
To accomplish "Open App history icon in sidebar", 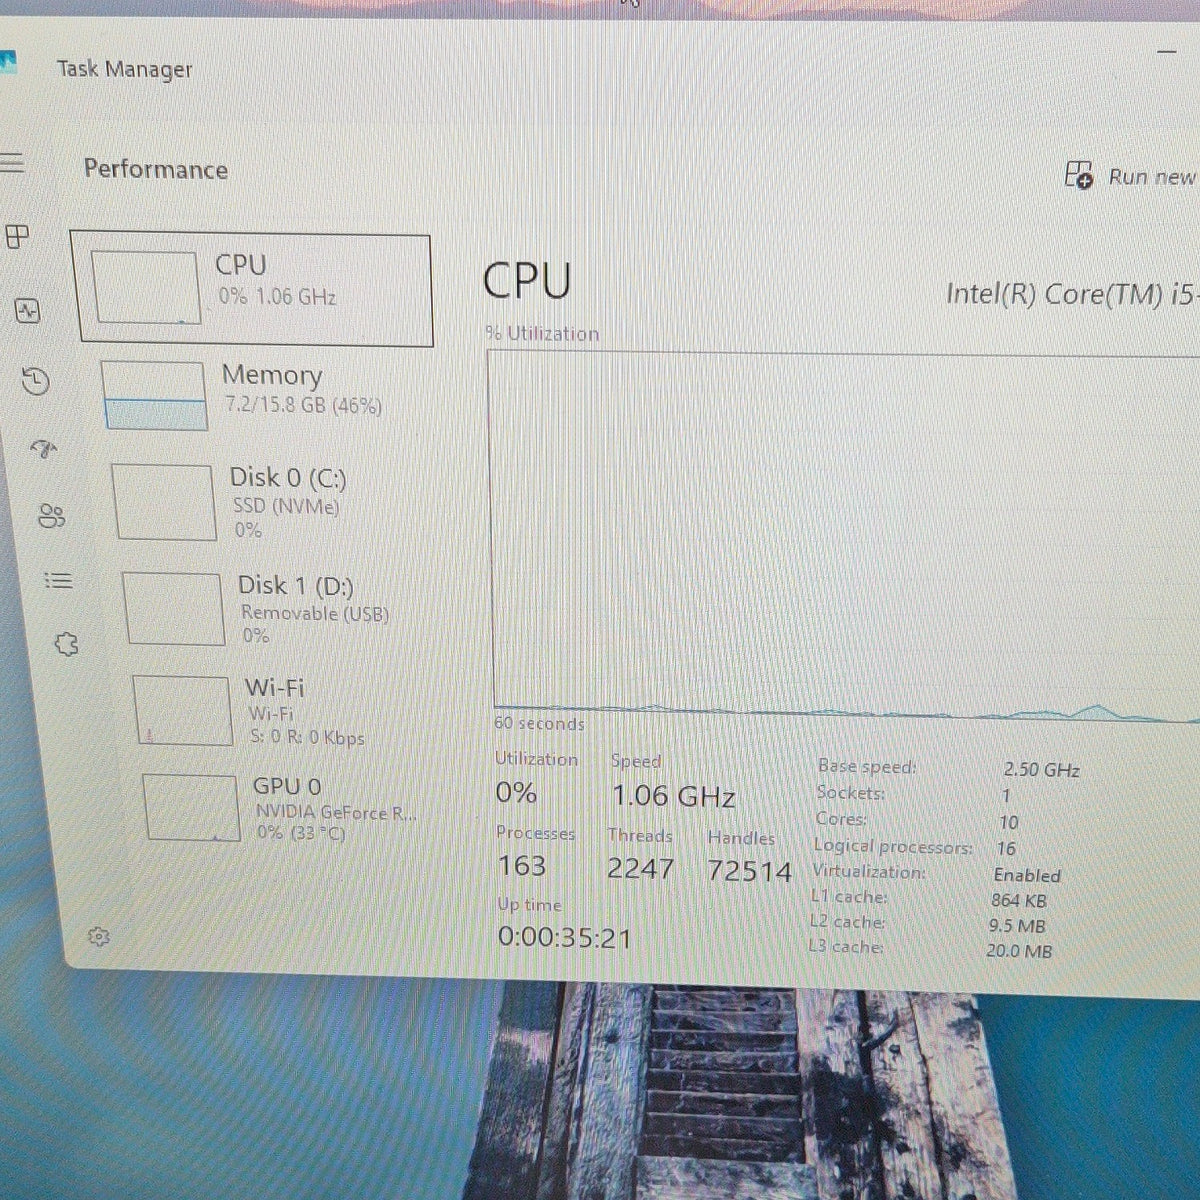I will tap(36, 381).
